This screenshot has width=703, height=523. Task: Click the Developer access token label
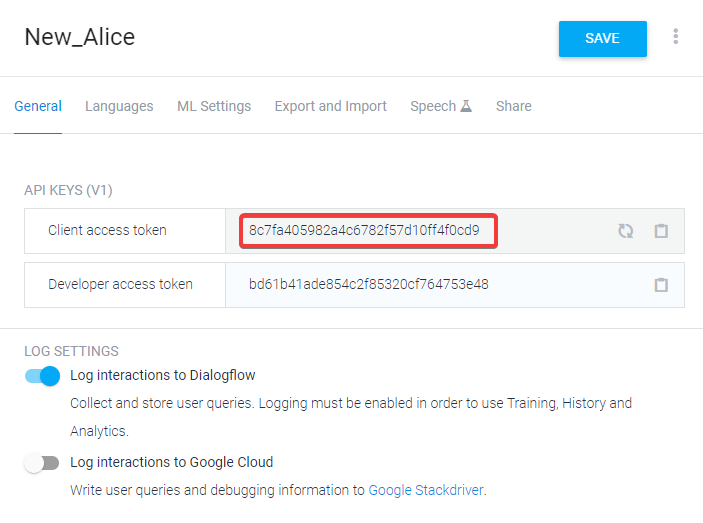point(120,284)
